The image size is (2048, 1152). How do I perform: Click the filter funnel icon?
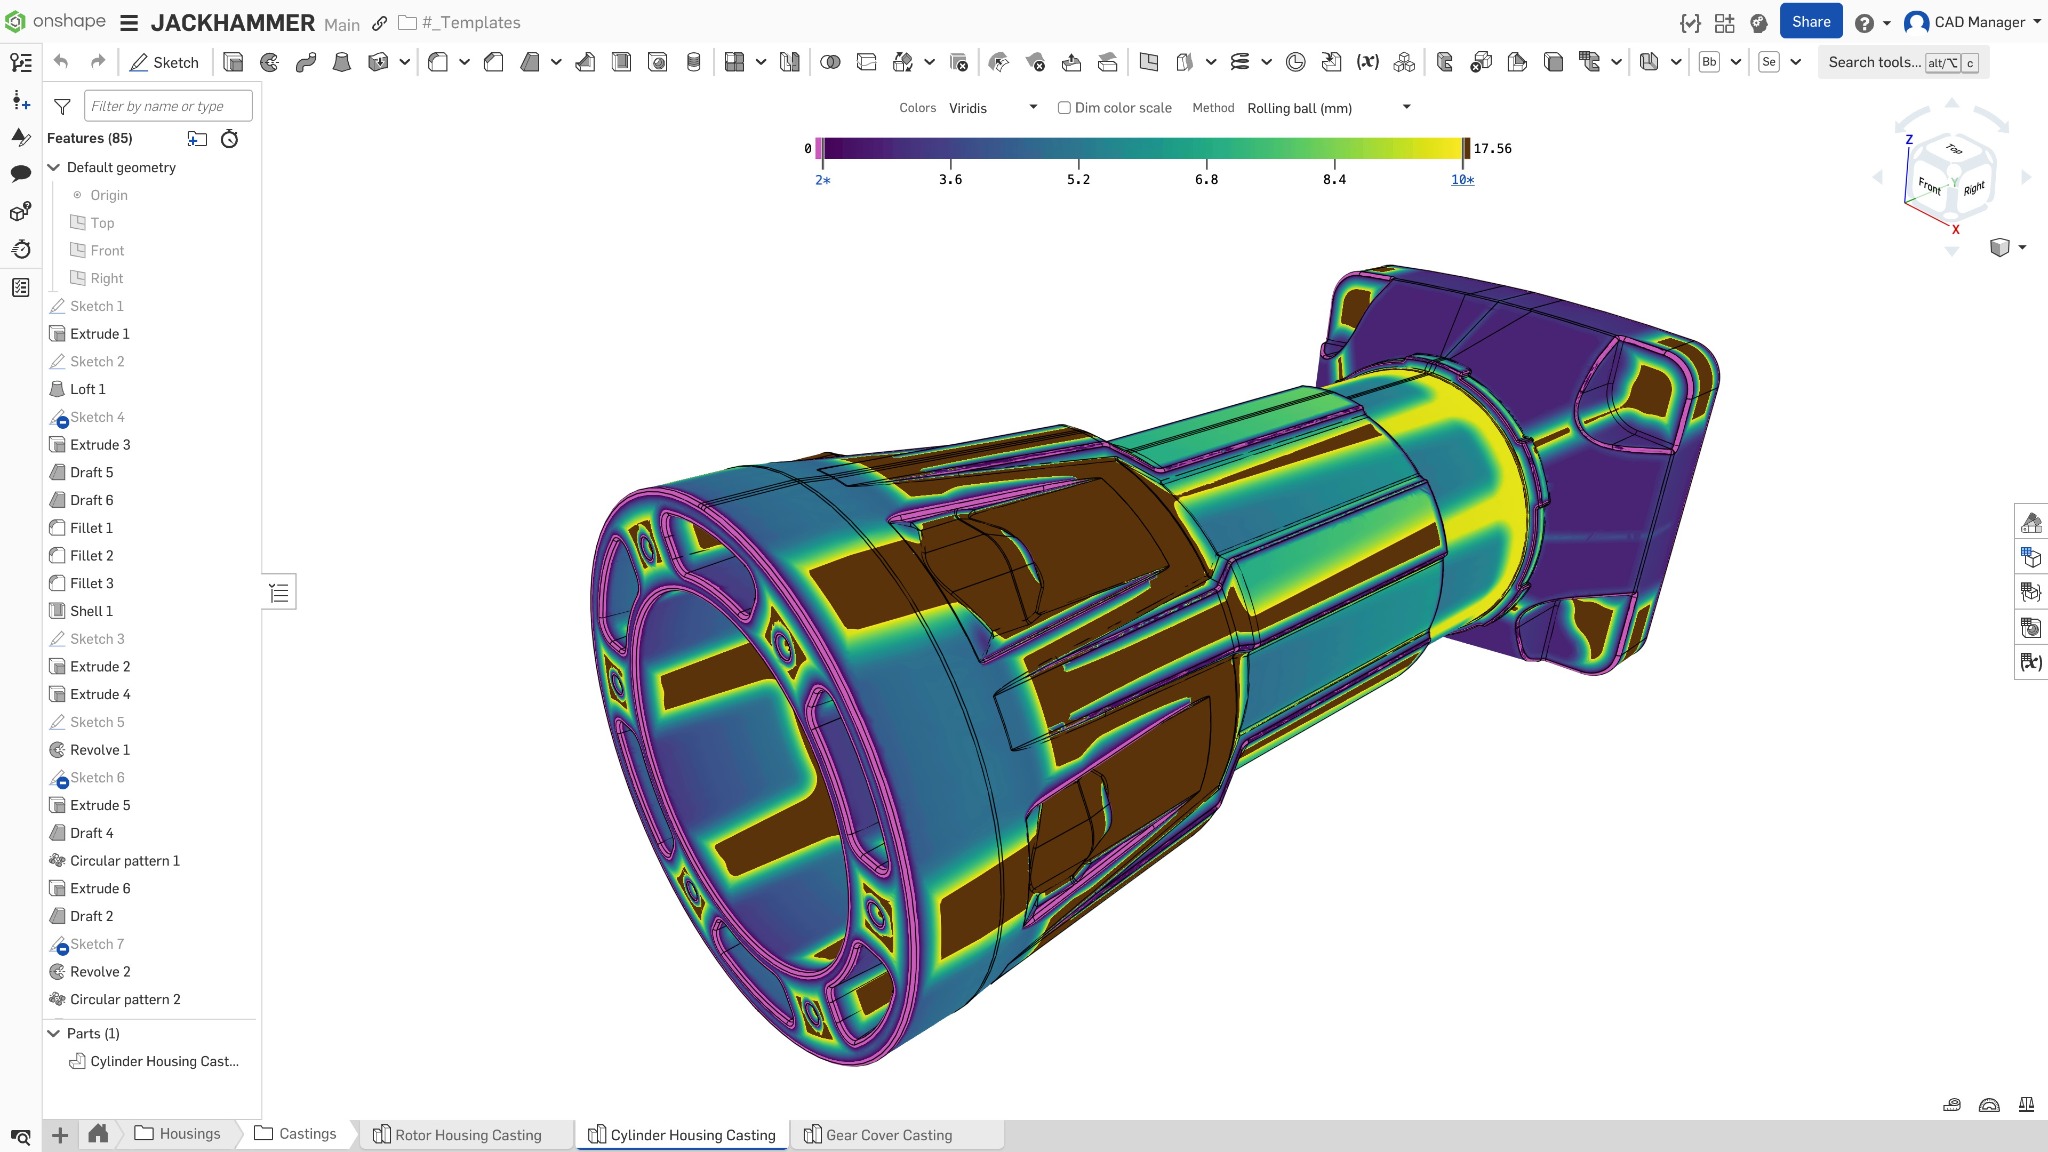(x=62, y=106)
